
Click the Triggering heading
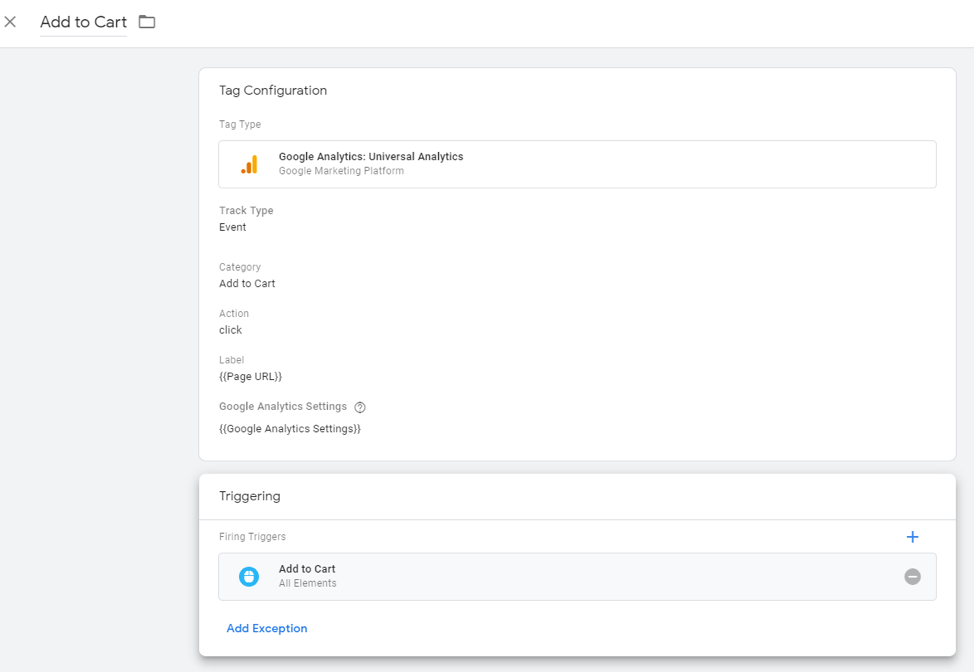(x=250, y=496)
